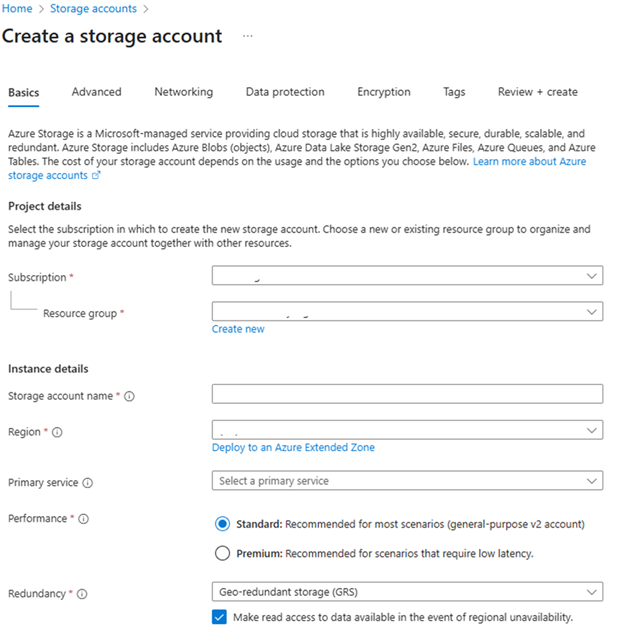Expand the Subscription dropdown

click(x=407, y=276)
